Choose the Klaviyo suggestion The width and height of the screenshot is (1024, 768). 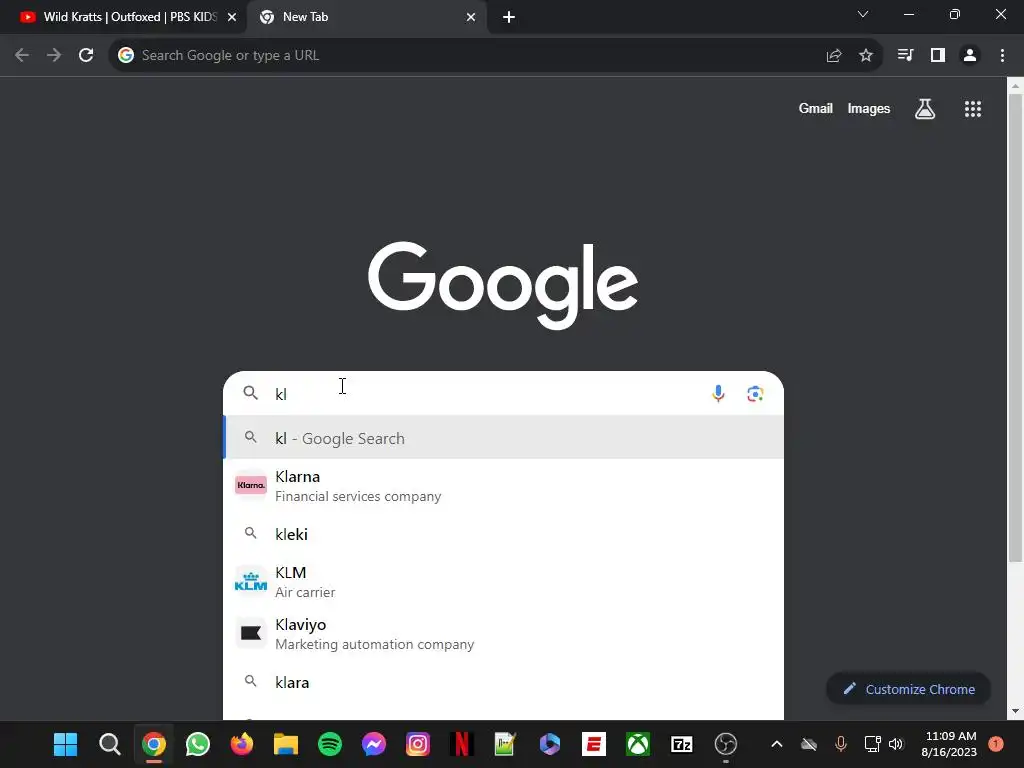tap(504, 634)
